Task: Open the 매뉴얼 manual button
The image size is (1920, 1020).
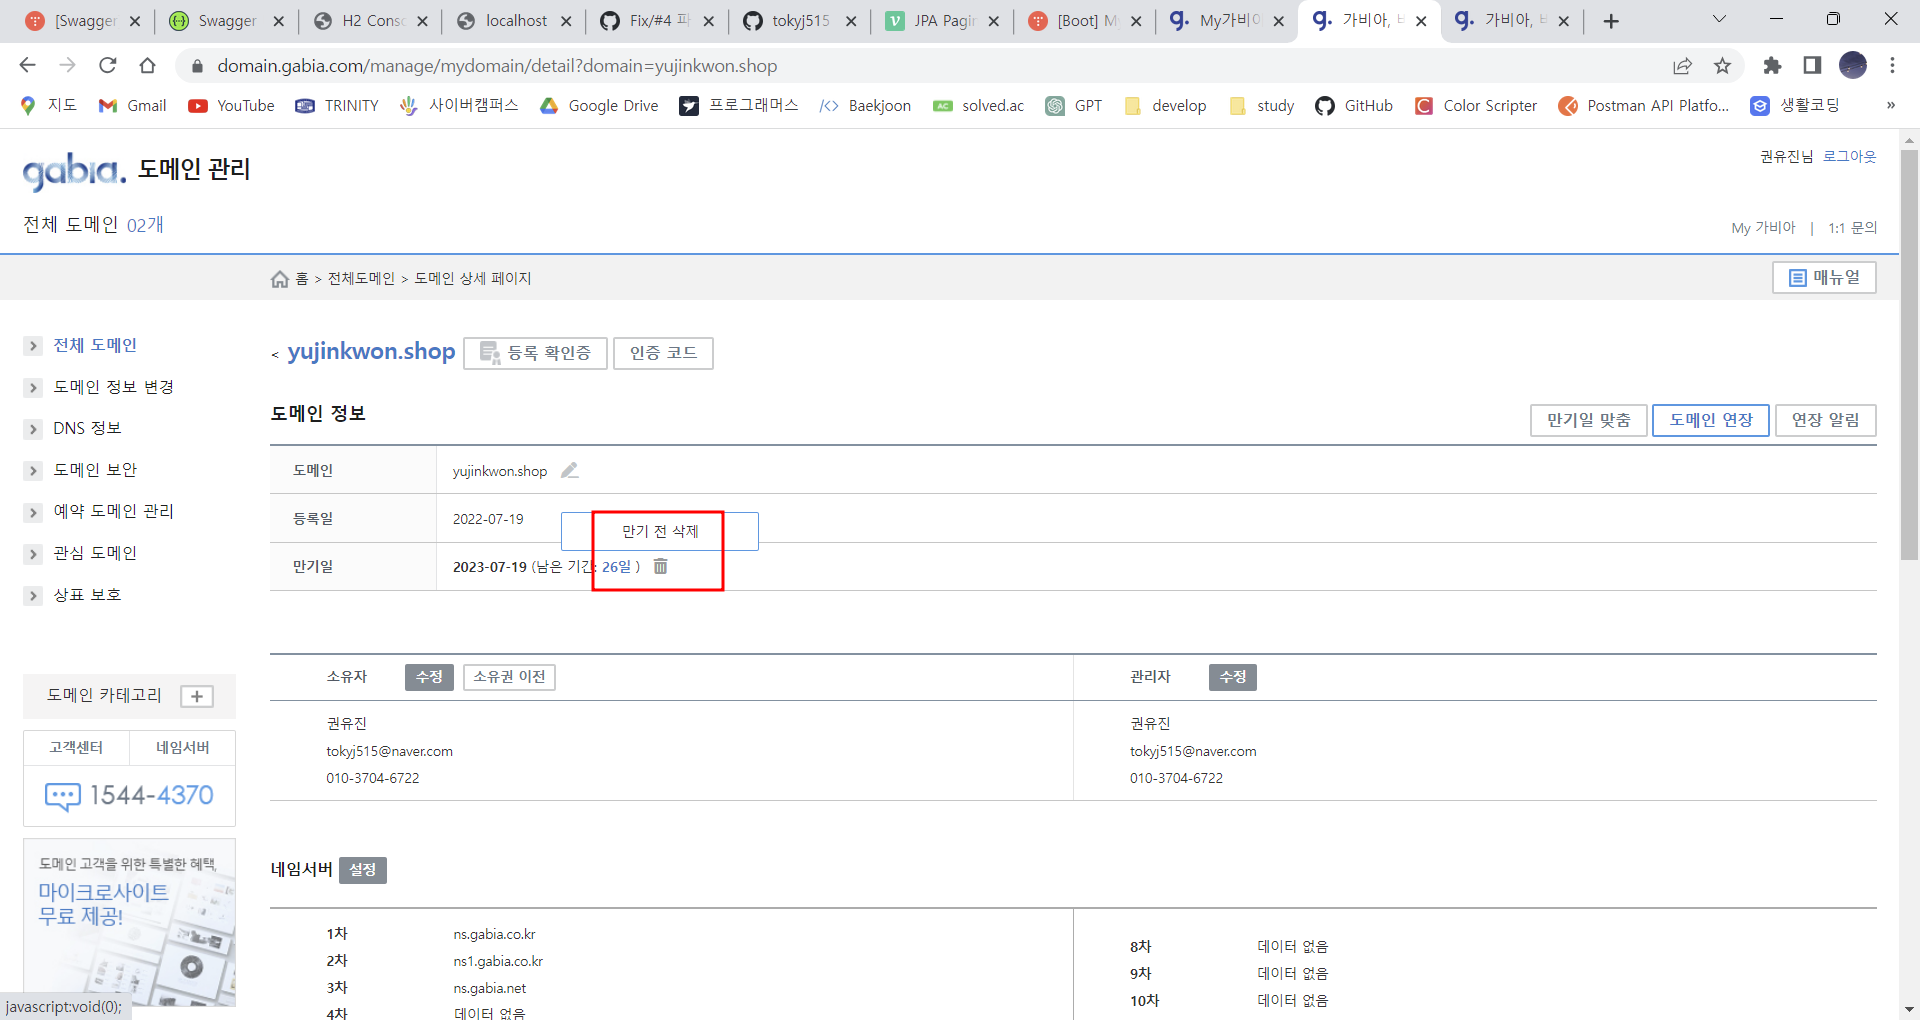Action: (1824, 277)
